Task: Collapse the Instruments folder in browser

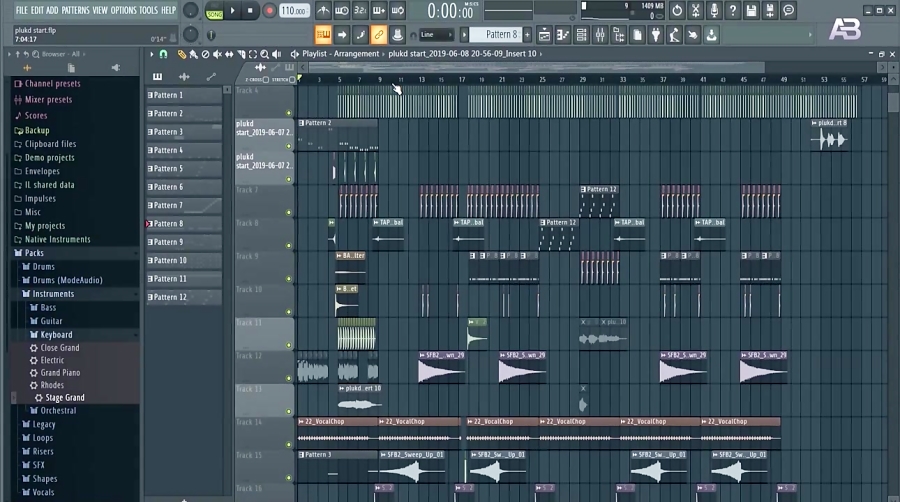Action: tap(52, 294)
